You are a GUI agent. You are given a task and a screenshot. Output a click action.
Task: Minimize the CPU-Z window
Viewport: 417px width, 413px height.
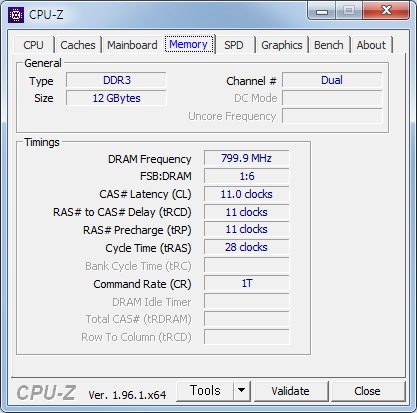point(321,11)
